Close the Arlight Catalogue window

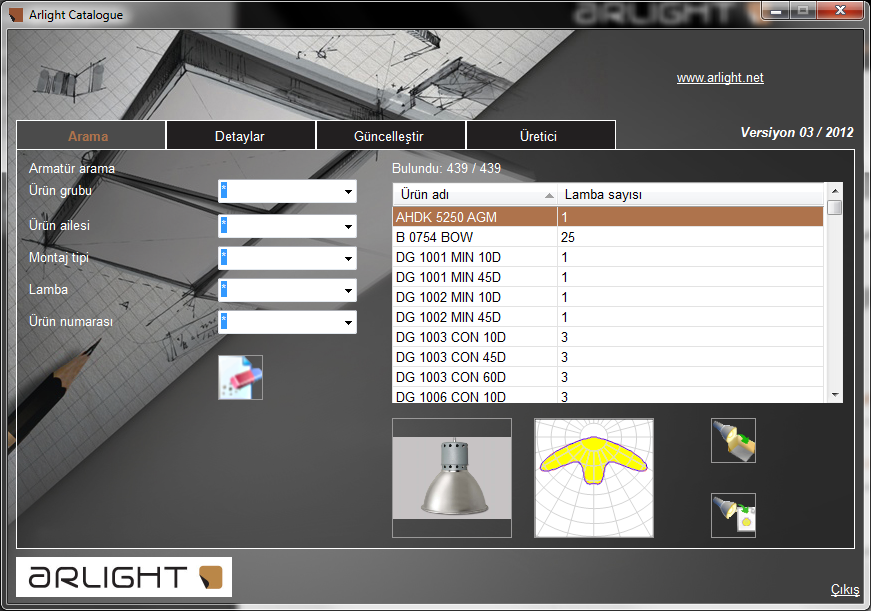point(840,11)
